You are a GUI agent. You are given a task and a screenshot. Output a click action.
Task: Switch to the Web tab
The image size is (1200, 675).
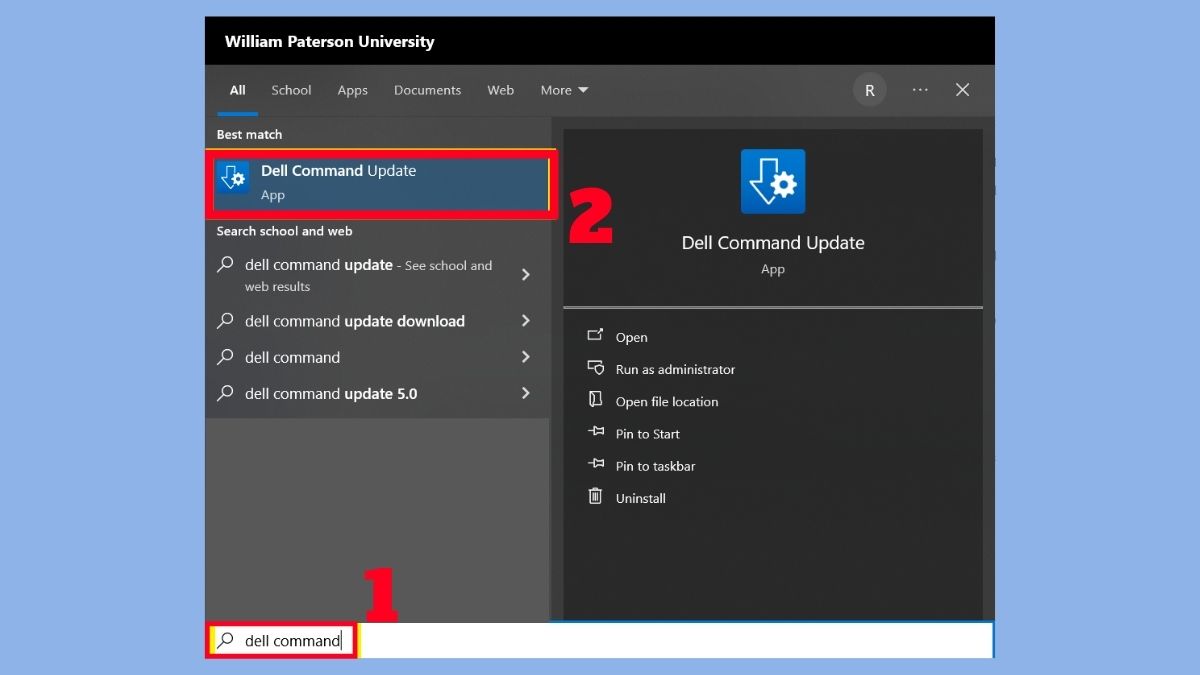pos(500,90)
